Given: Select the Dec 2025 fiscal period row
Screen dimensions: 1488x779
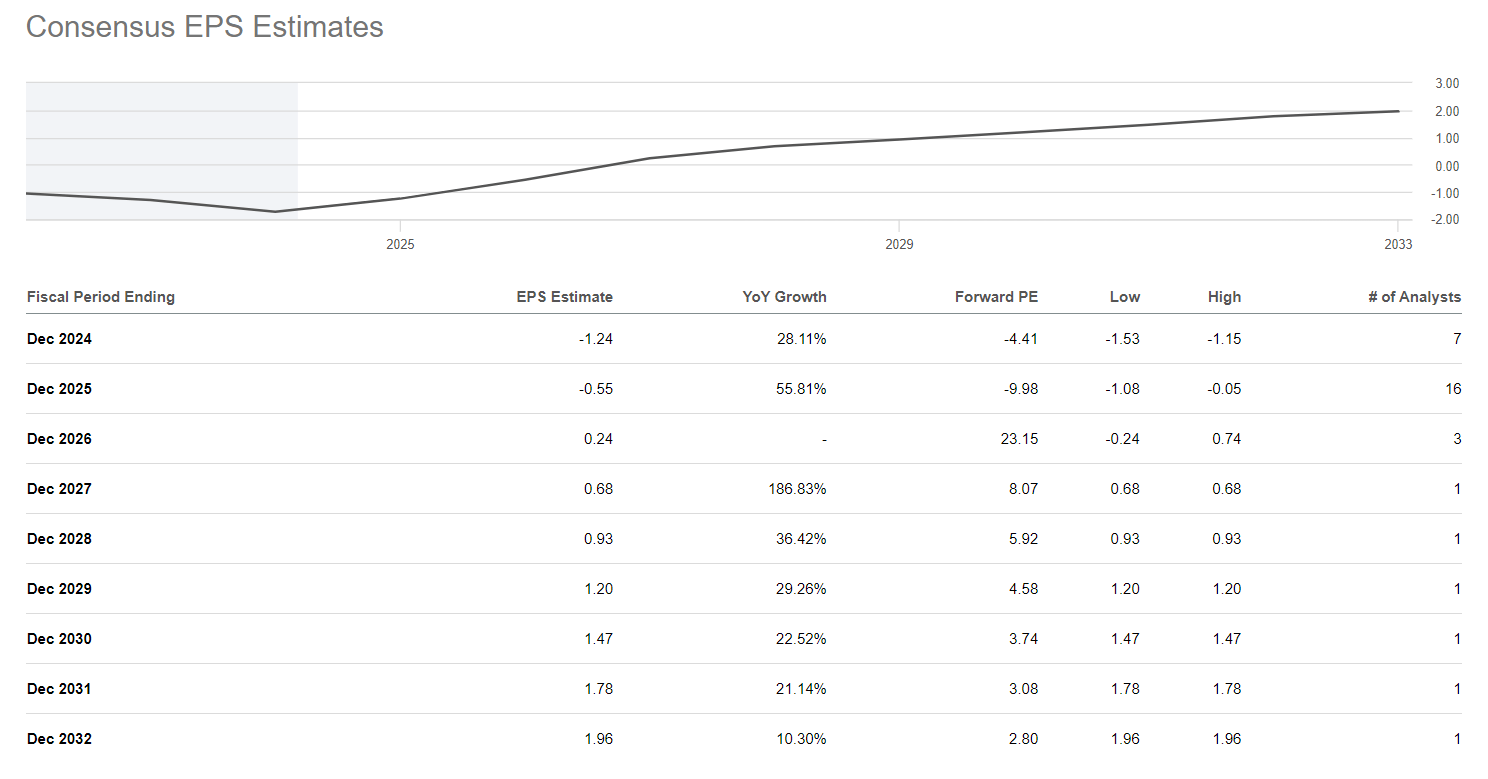Looking at the screenshot, I should (x=59, y=389).
